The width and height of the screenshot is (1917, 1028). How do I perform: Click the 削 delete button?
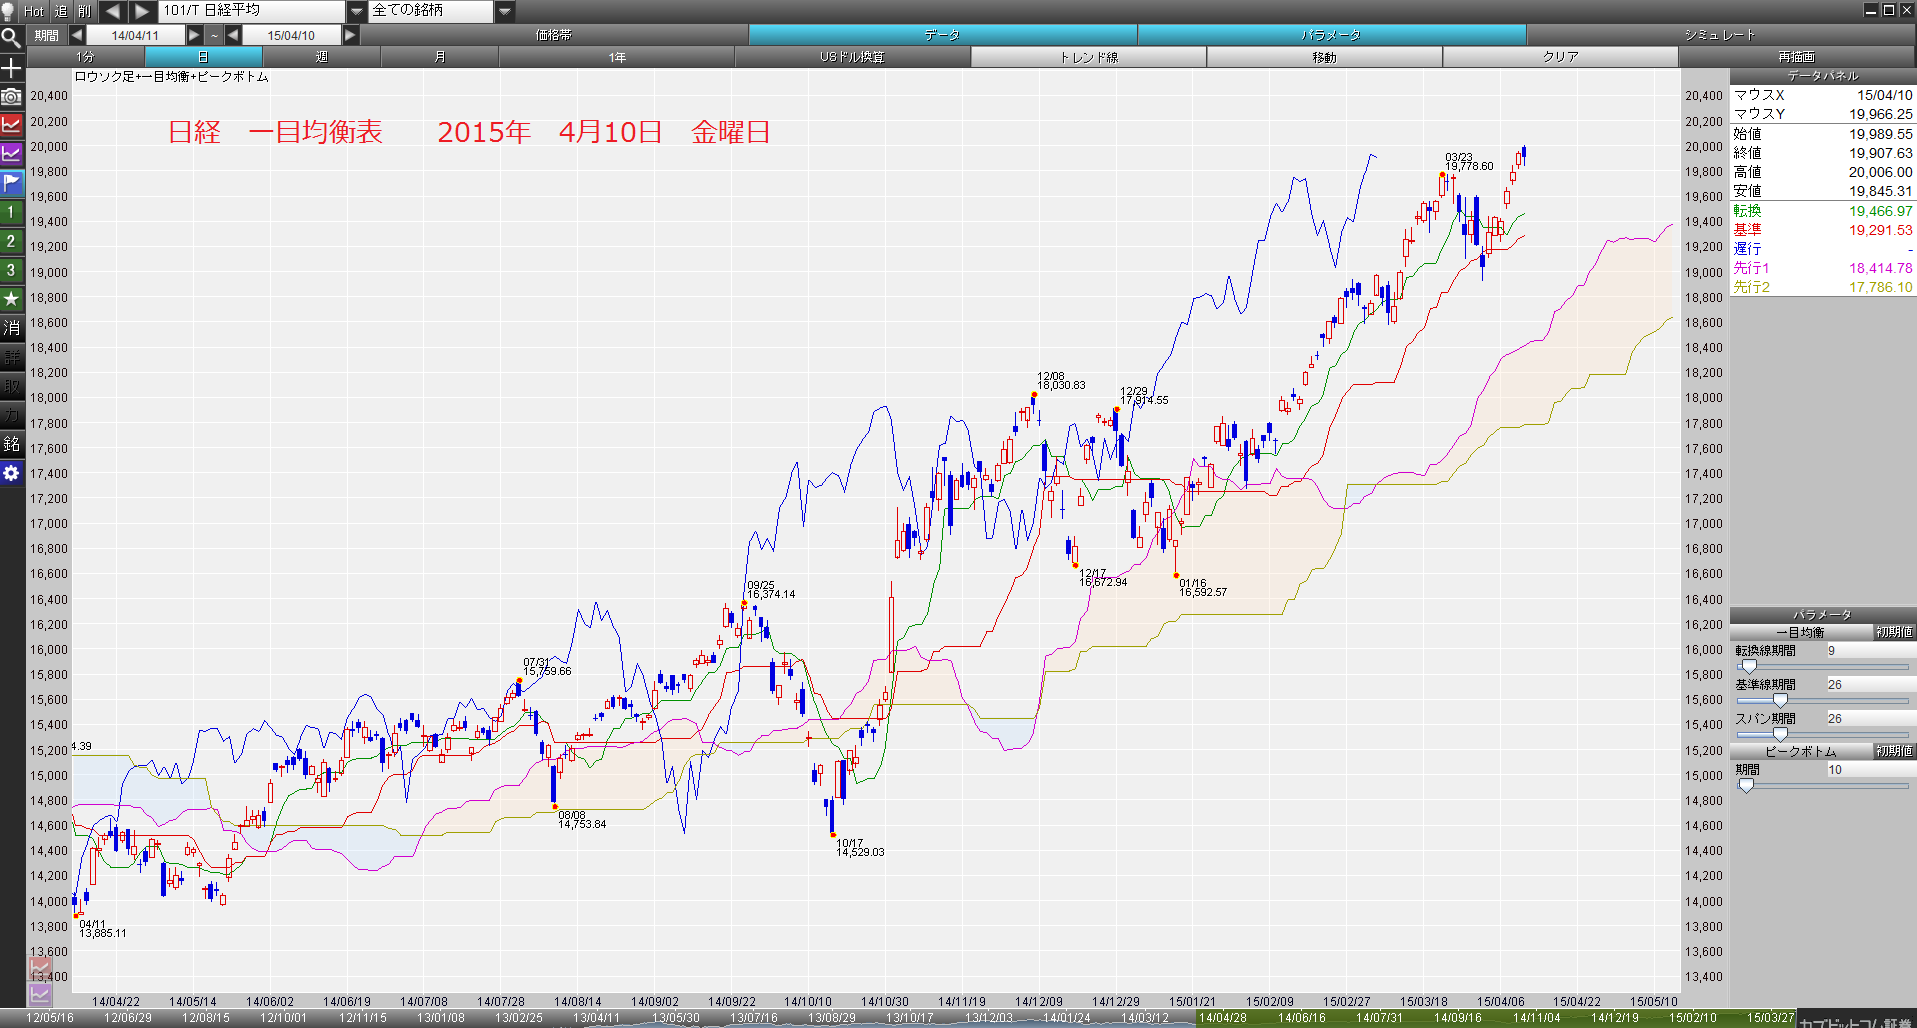click(84, 11)
